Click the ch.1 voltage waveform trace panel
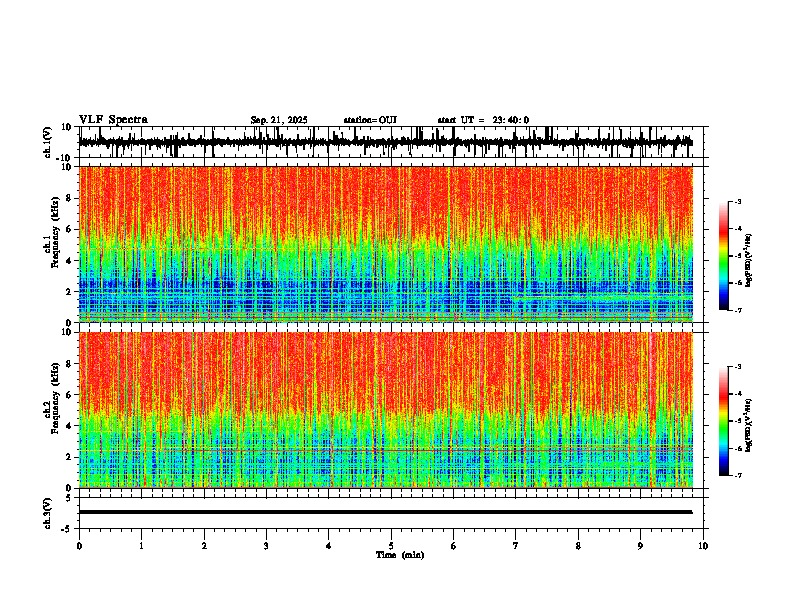The width and height of the screenshot is (792, 612). pos(393,142)
